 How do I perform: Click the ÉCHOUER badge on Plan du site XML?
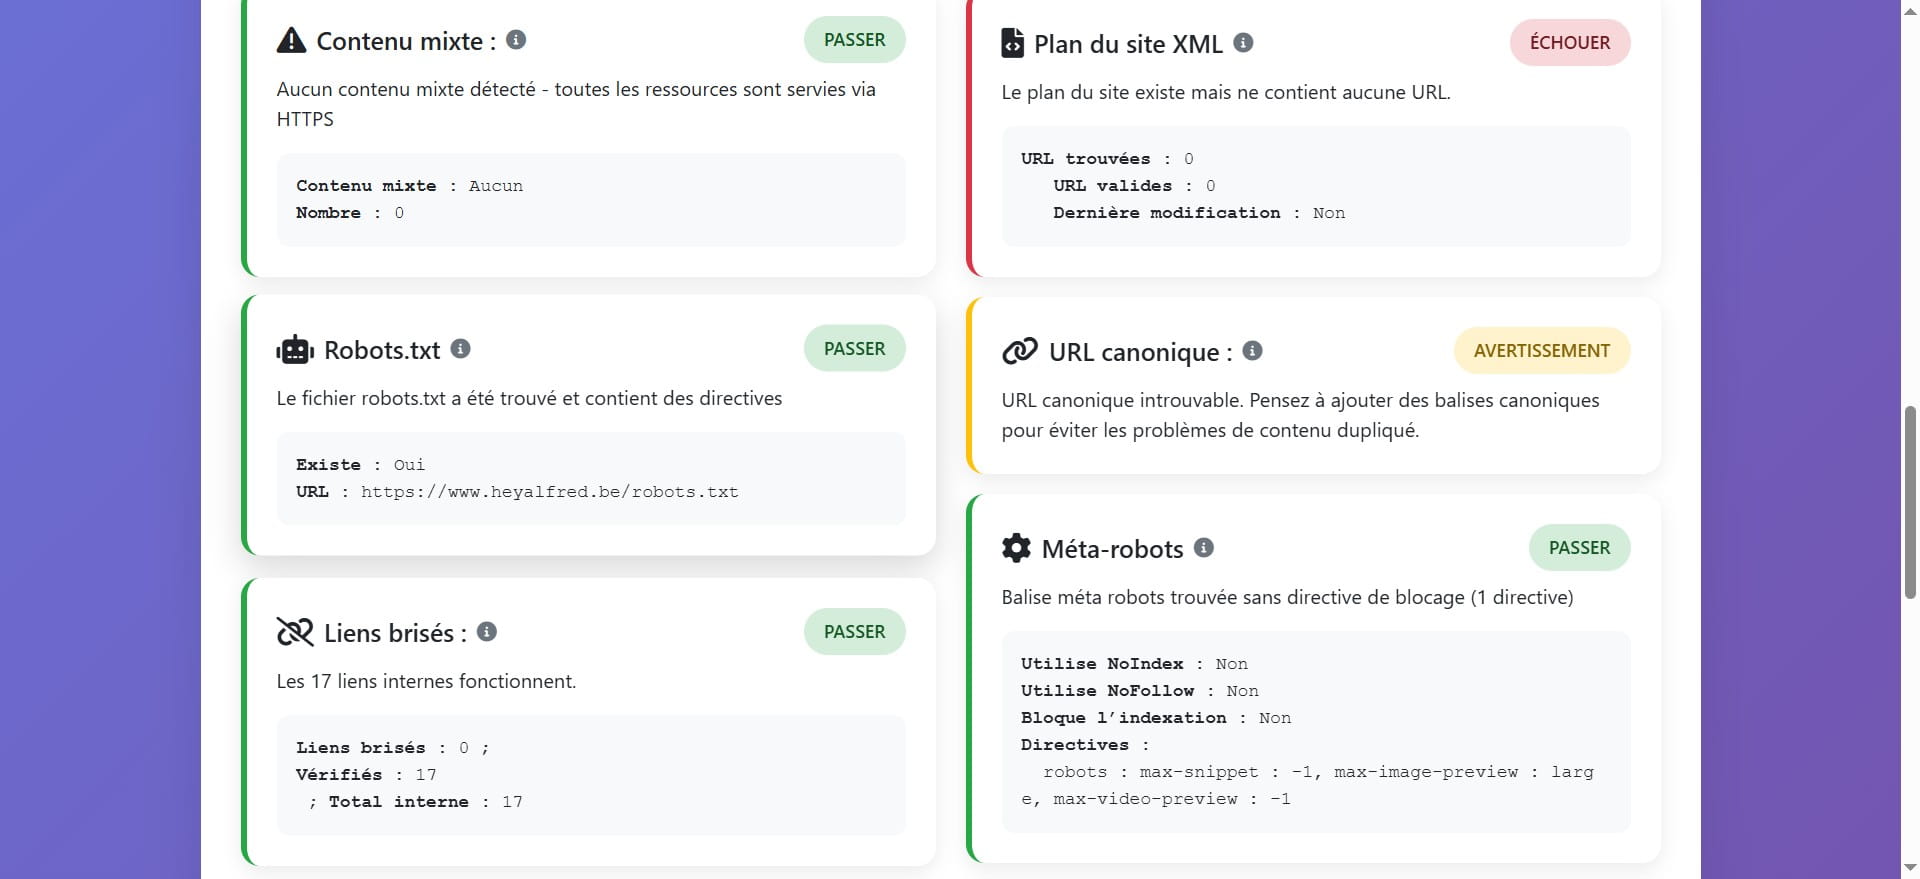[x=1569, y=42]
